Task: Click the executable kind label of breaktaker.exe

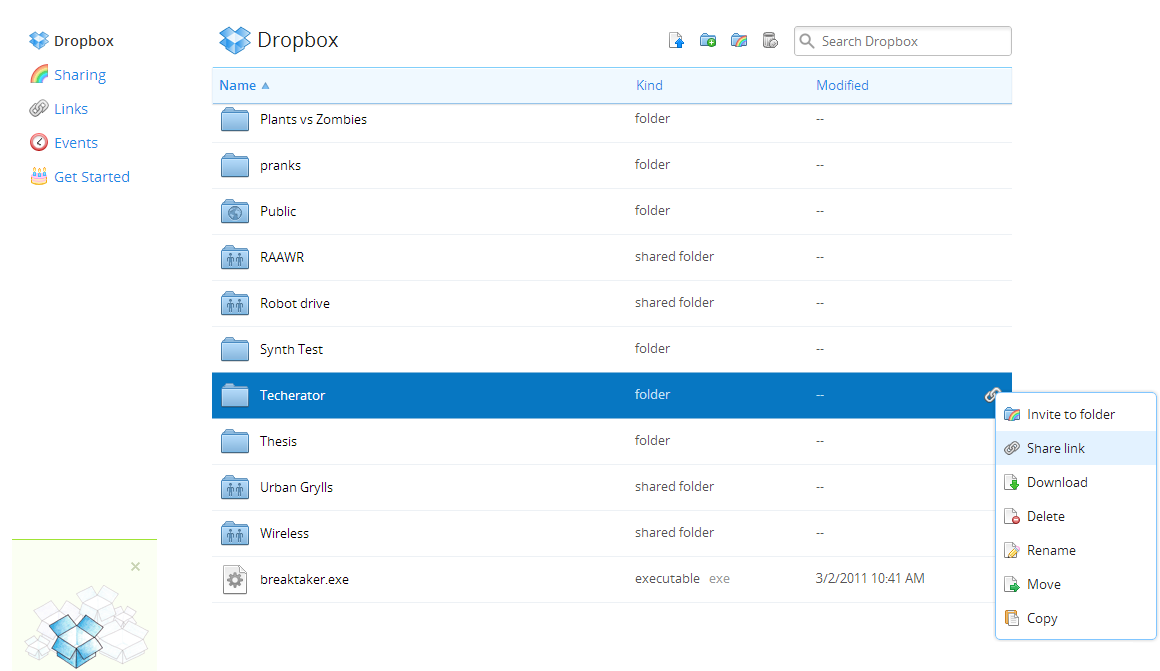Action: [667, 579]
